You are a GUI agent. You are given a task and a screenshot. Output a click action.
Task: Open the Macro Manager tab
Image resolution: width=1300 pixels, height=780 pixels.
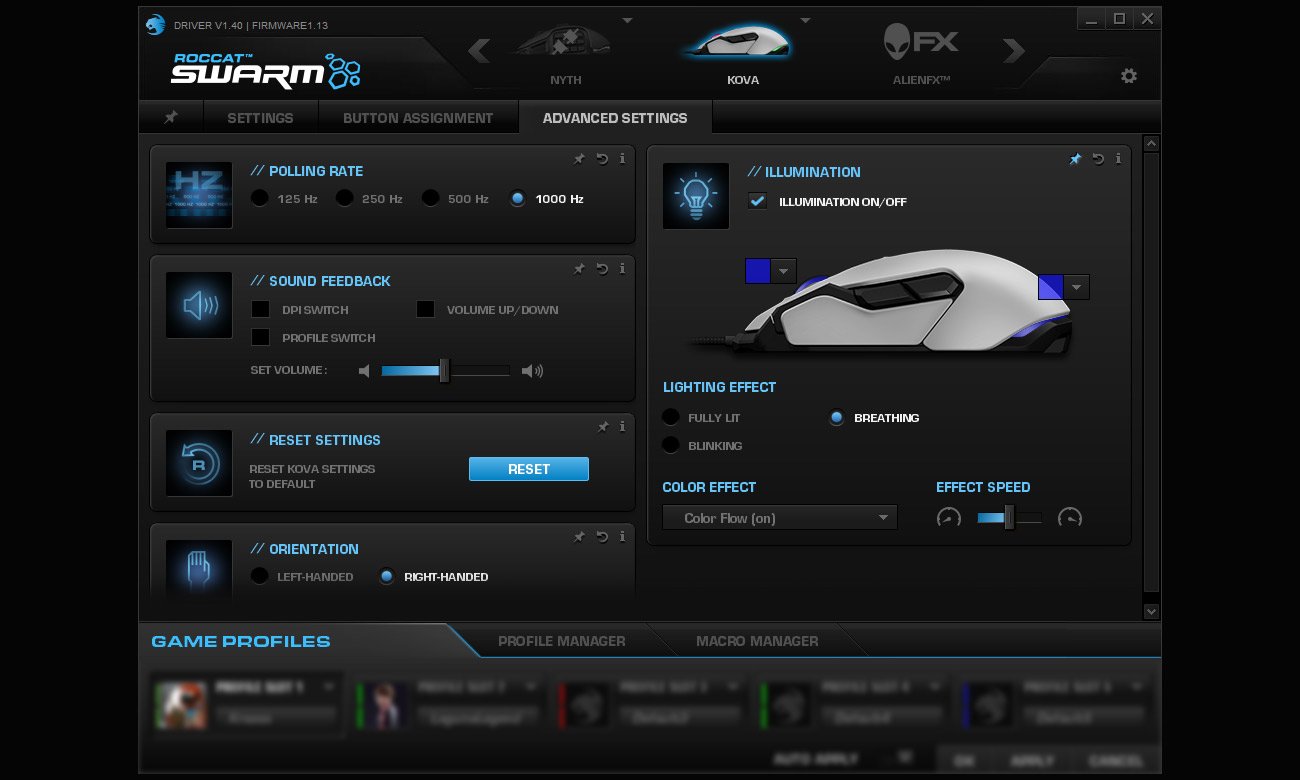[757, 641]
